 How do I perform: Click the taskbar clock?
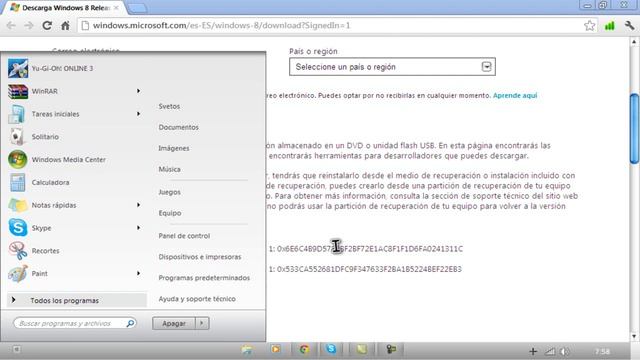coord(603,351)
